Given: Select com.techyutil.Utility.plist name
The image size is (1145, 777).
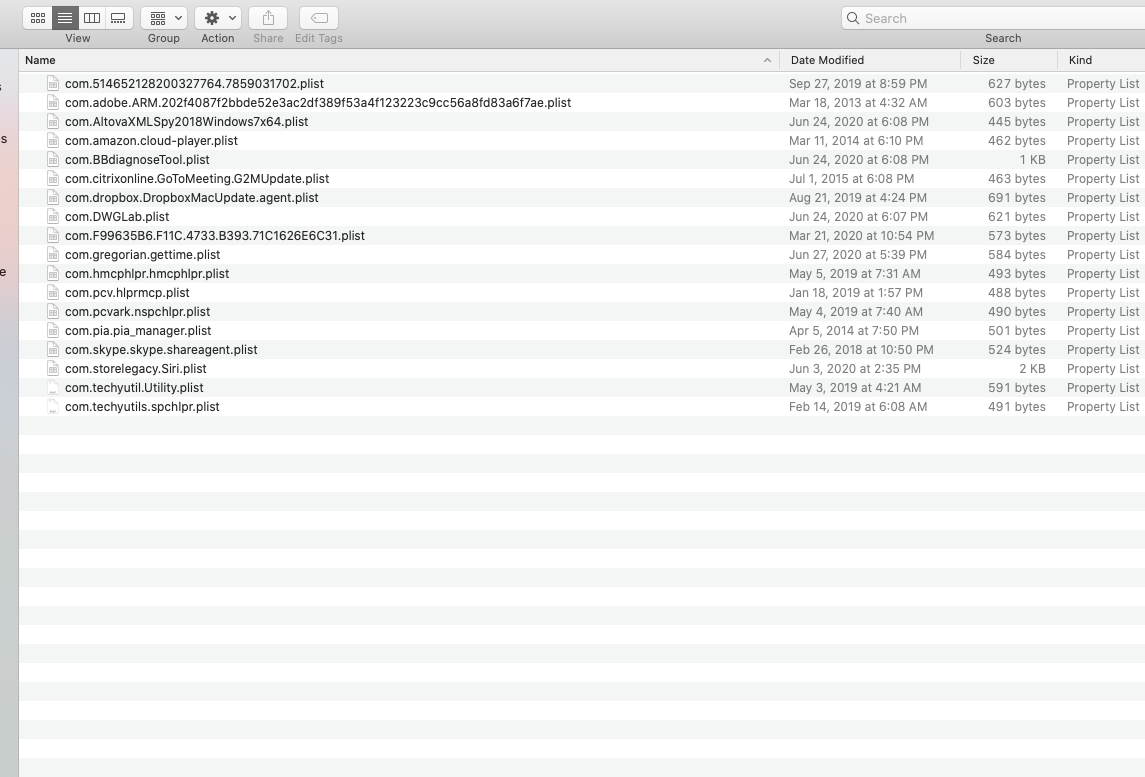Looking at the screenshot, I should (134, 387).
